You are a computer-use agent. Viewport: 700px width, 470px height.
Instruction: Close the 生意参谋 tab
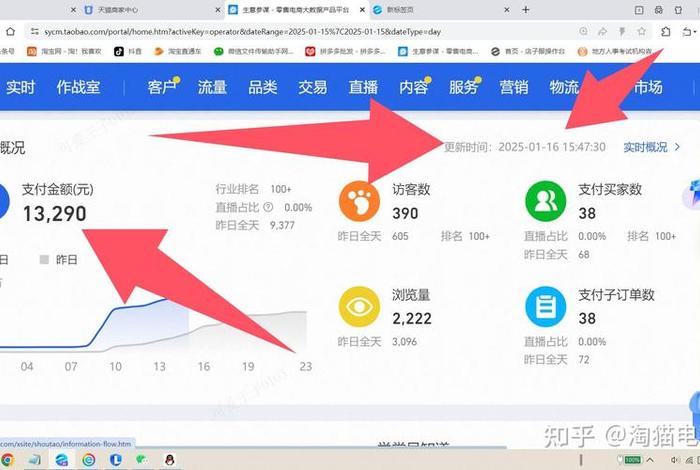[362, 10]
